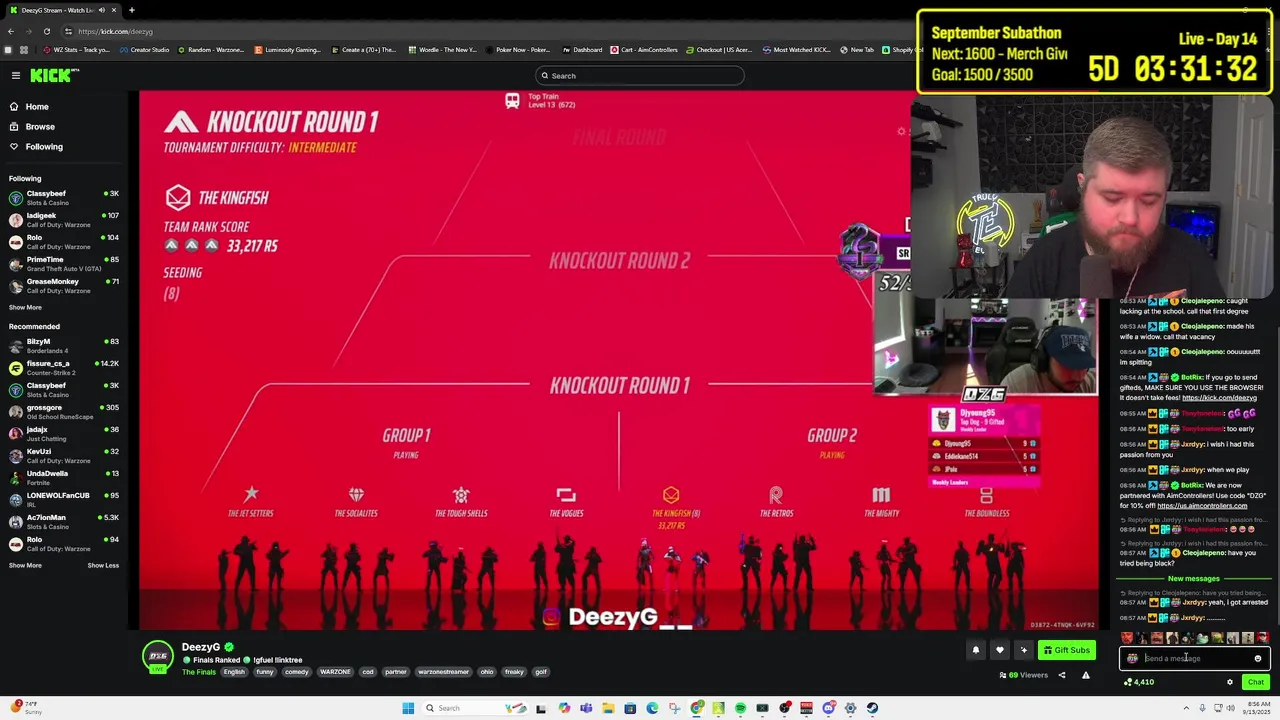Open Spotify from taskbar
The height and width of the screenshot is (720, 1280).
point(740,708)
